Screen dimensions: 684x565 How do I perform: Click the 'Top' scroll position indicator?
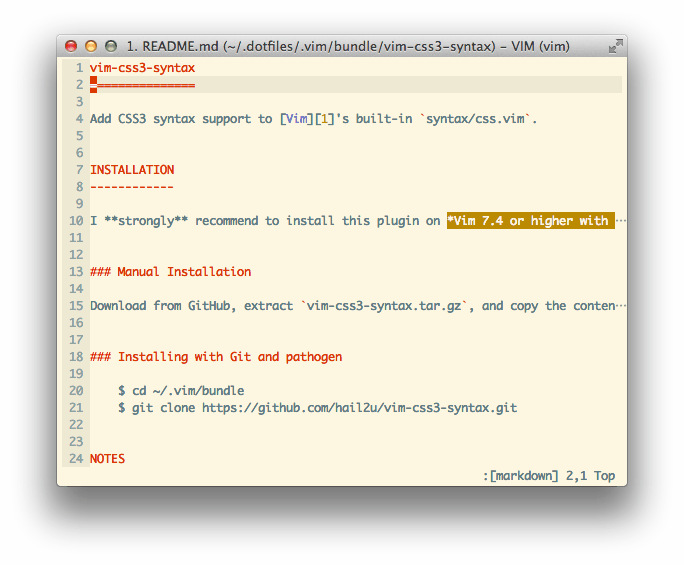(604, 476)
